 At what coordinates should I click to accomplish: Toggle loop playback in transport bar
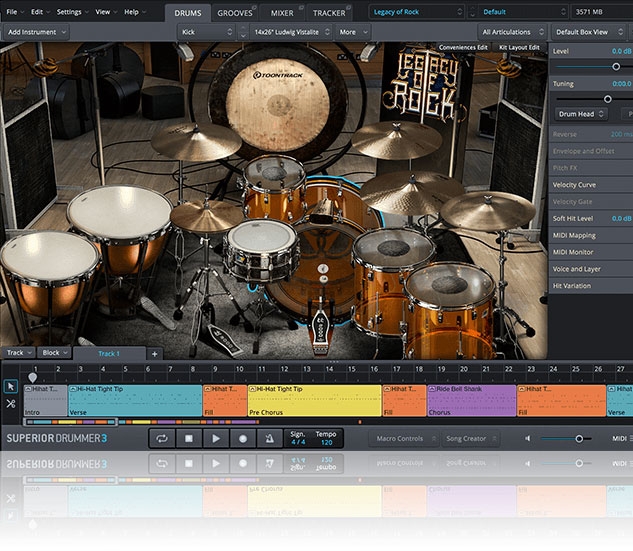pos(163,438)
